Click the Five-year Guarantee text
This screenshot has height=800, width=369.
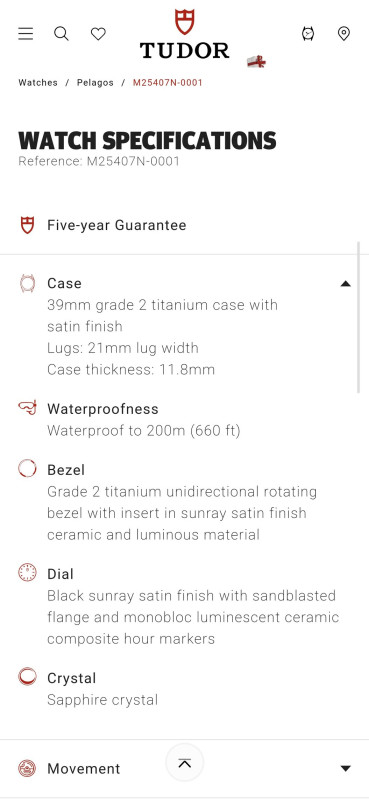click(x=117, y=225)
